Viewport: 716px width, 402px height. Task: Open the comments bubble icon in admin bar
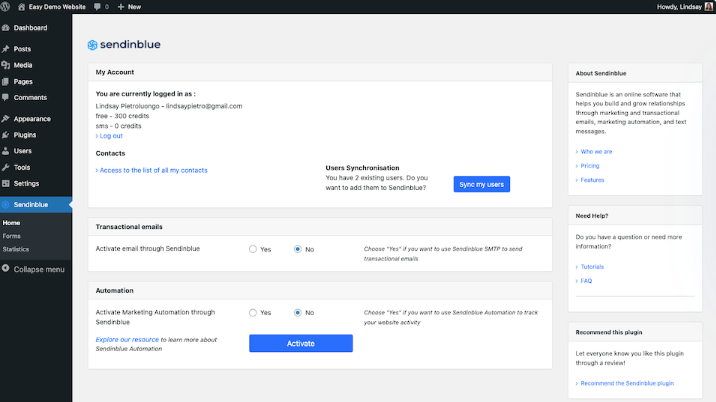tap(97, 7)
